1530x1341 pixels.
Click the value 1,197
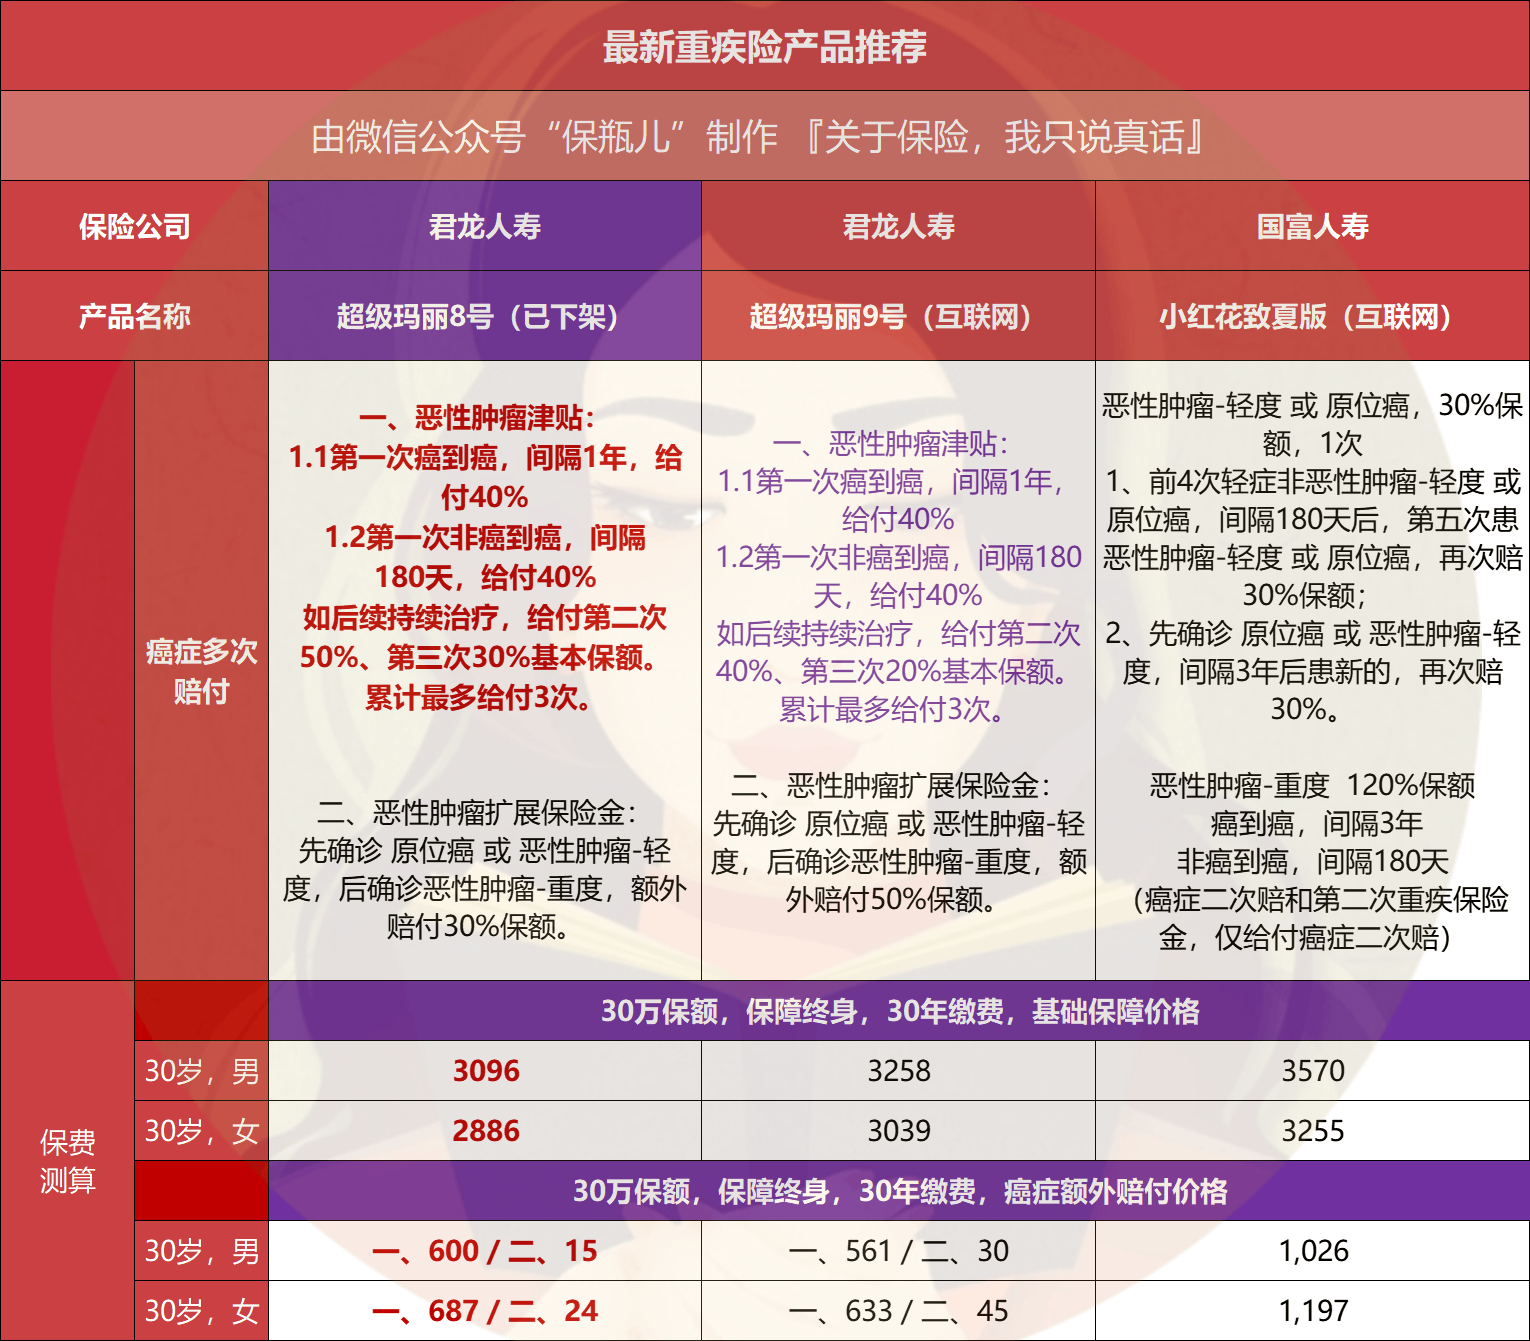(x=1313, y=1311)
